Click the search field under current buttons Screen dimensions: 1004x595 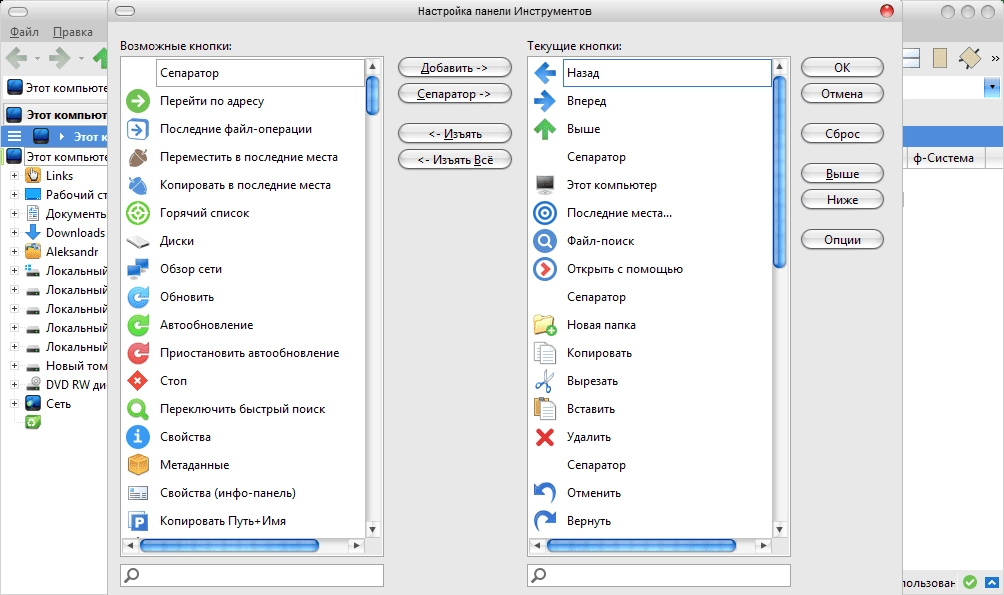click(x=659, y=575)
